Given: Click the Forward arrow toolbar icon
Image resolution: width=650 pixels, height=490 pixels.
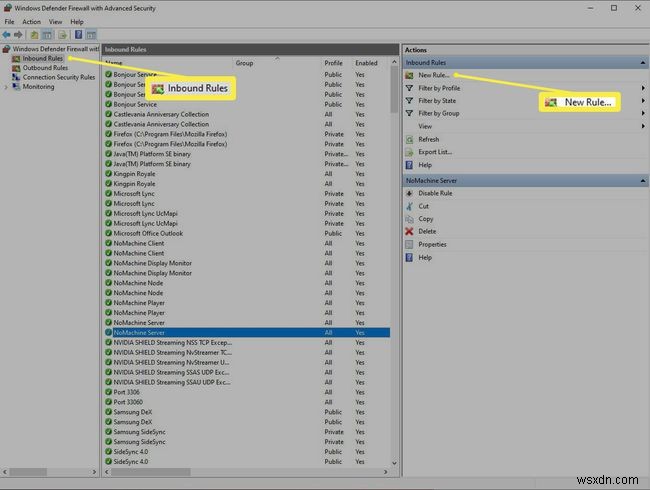Looking at the screenshot, I should 18,35.
